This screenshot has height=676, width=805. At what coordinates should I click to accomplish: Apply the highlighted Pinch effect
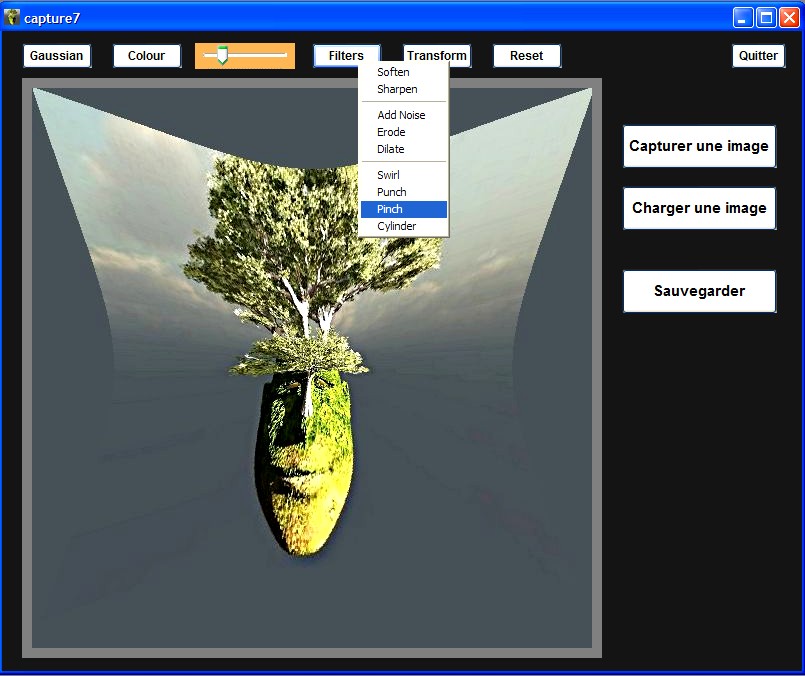coord(404,209)
